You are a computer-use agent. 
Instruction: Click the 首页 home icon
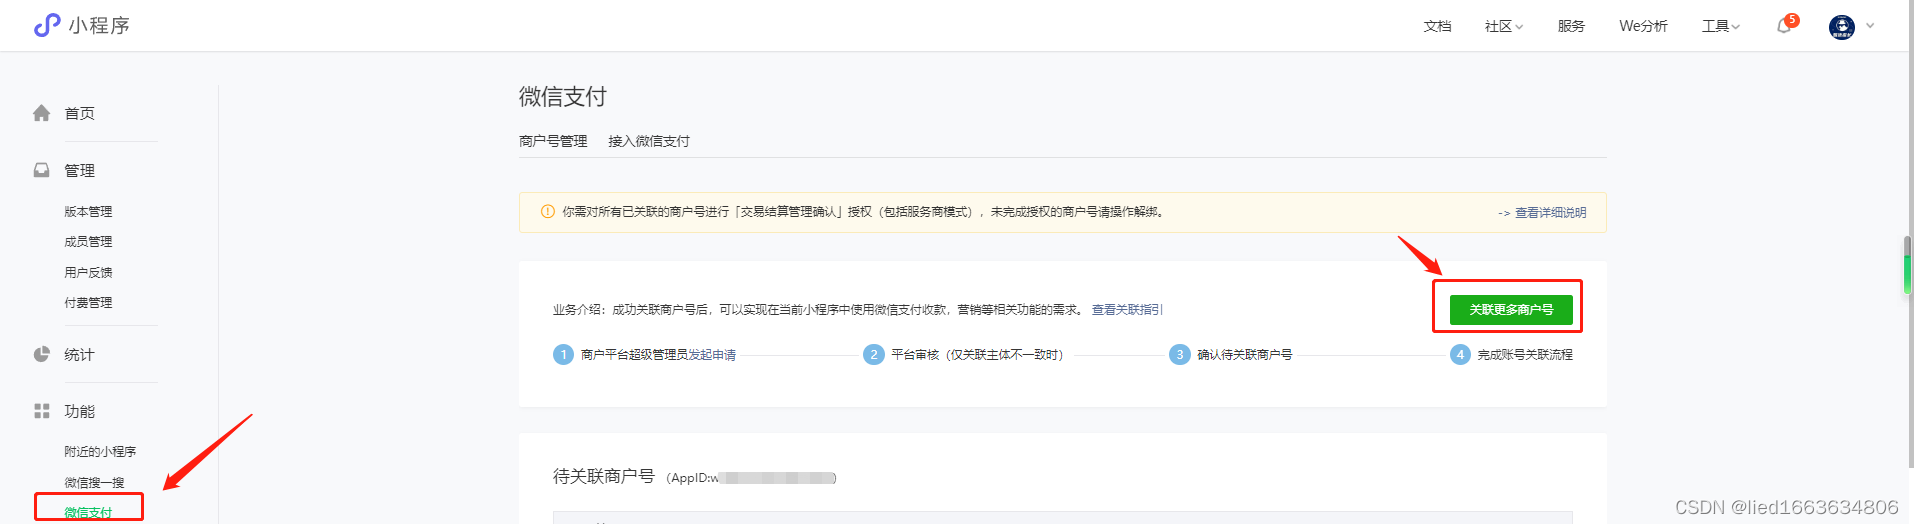(x=41, y=113)
